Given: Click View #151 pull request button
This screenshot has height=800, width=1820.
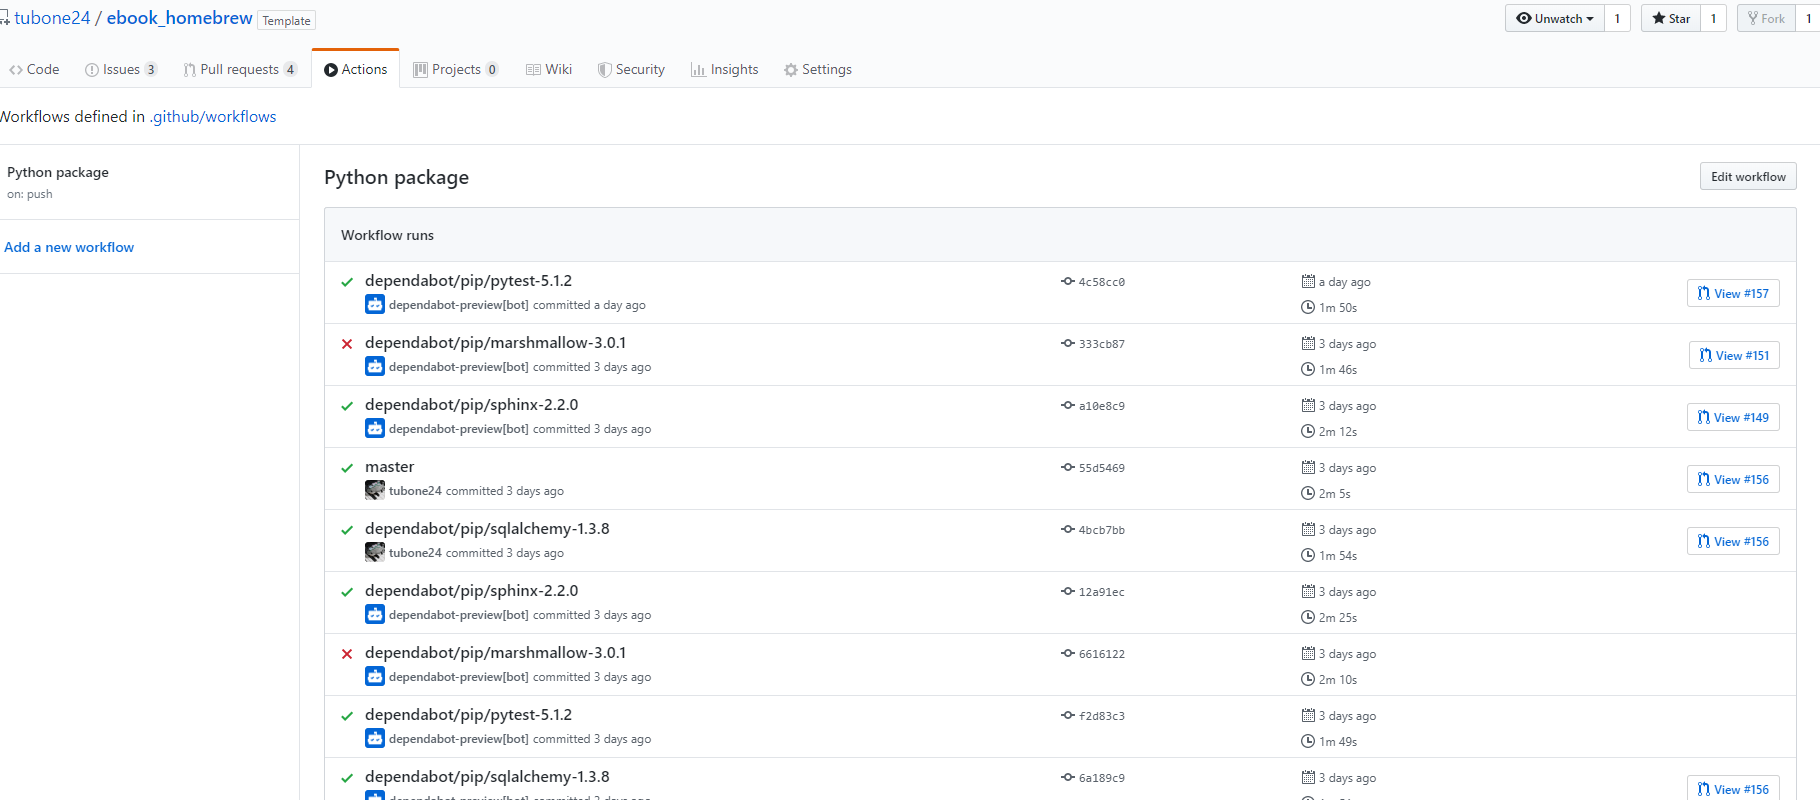Looking at the screenshot, I should (x=1734, y=355).
